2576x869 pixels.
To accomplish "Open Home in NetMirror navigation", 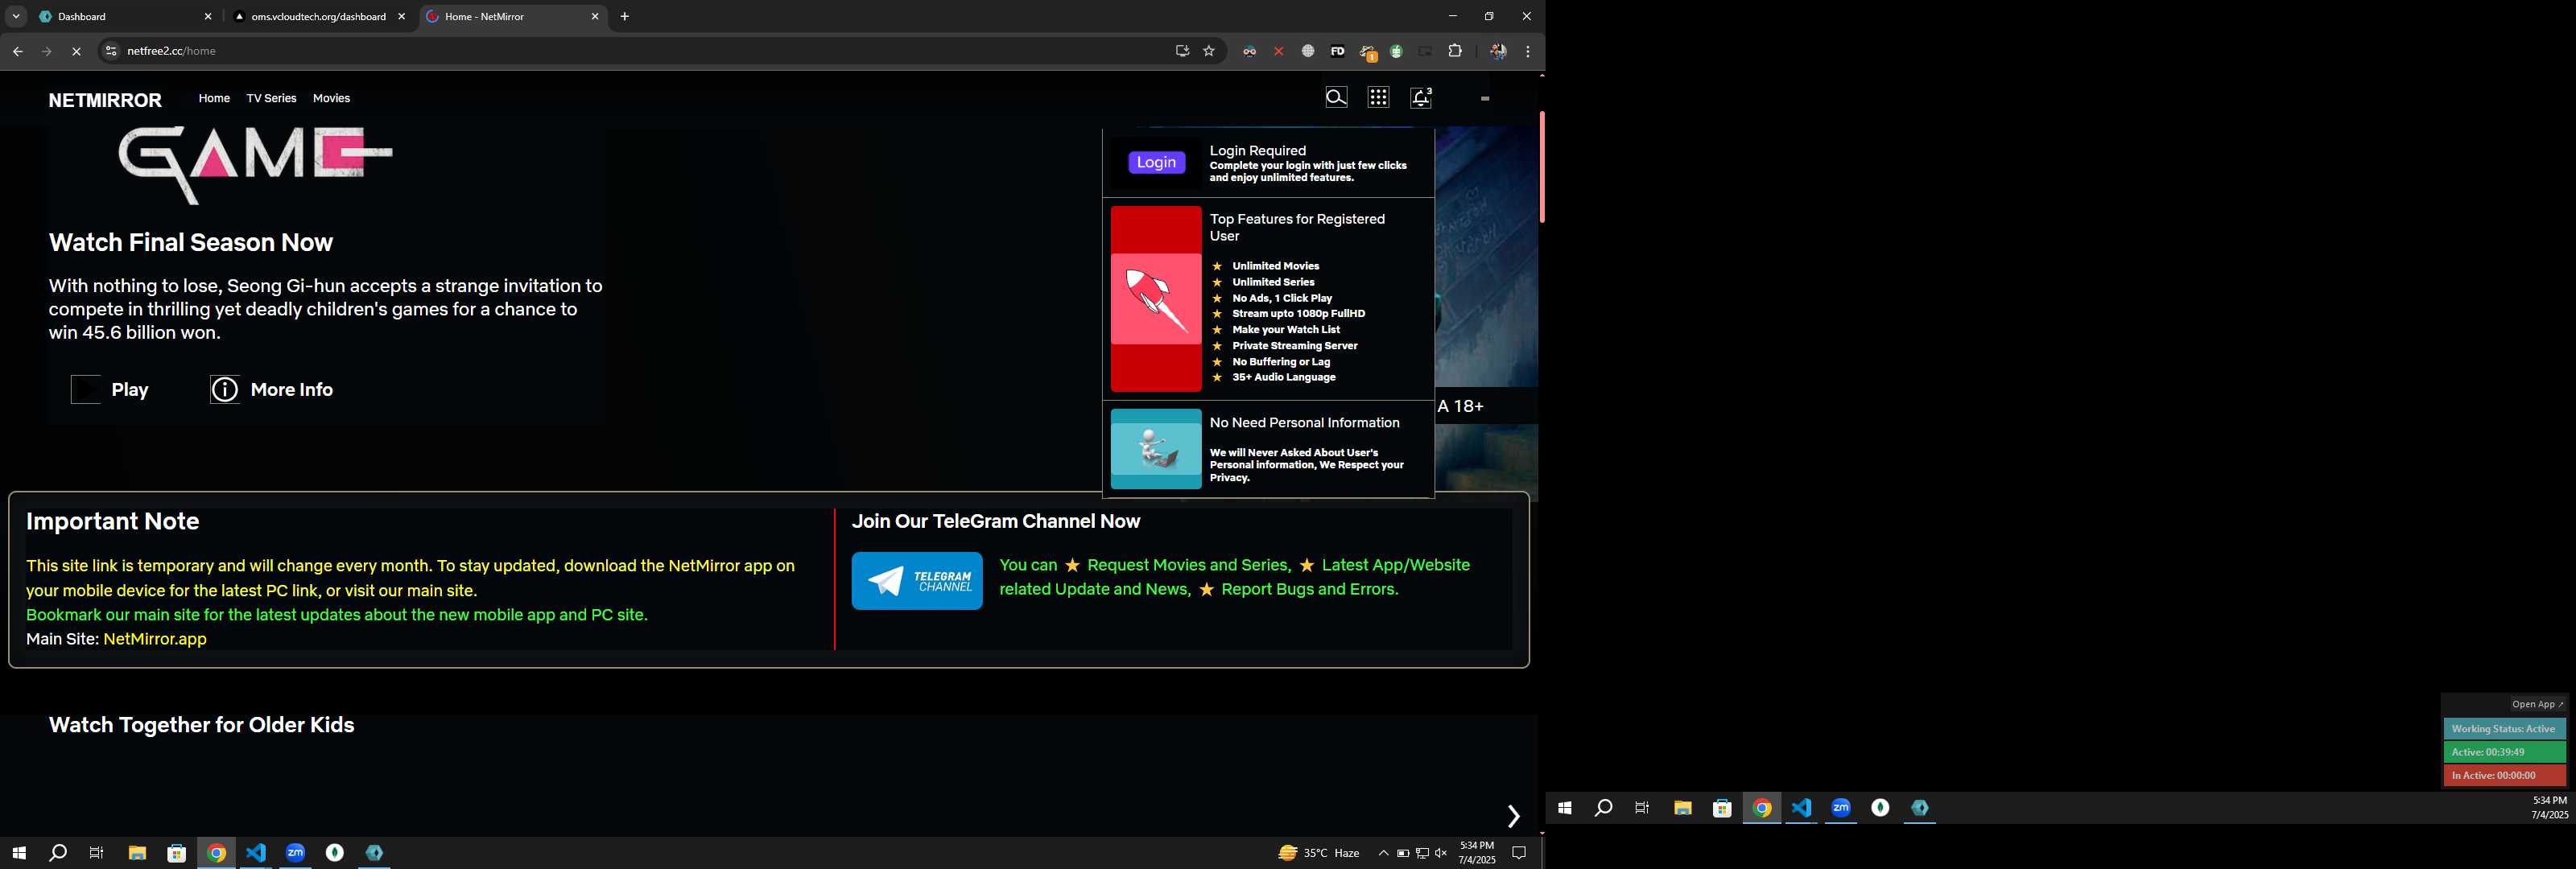I will [214, 98].
